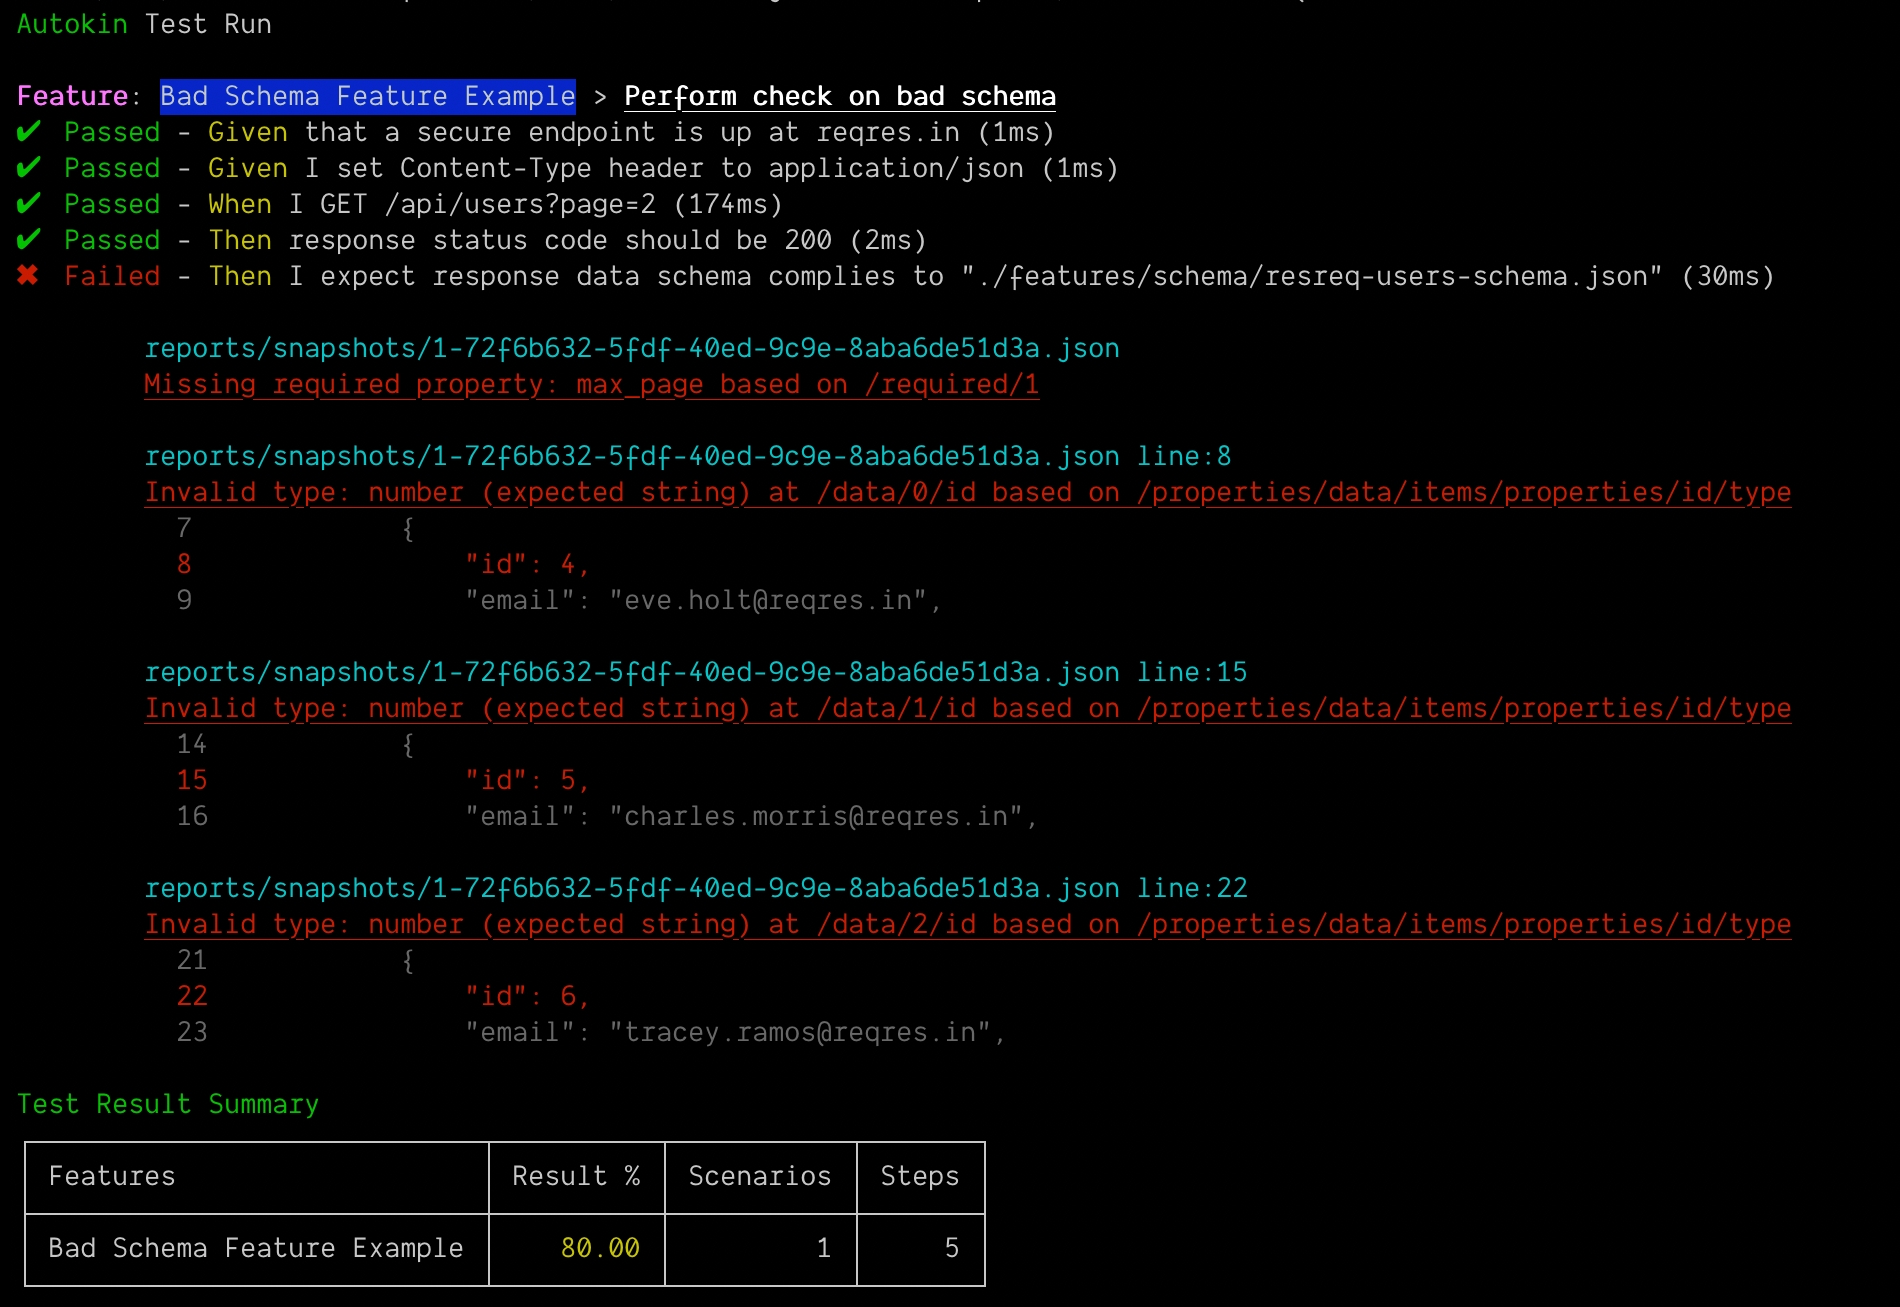Click the green checkmark beside the status code 200 step
The image size is (1900, 1307).
(29, 240)
